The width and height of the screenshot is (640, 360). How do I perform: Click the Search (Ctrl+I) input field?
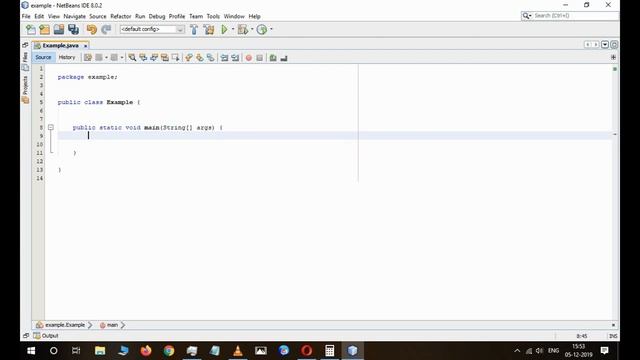coord(575,16)
